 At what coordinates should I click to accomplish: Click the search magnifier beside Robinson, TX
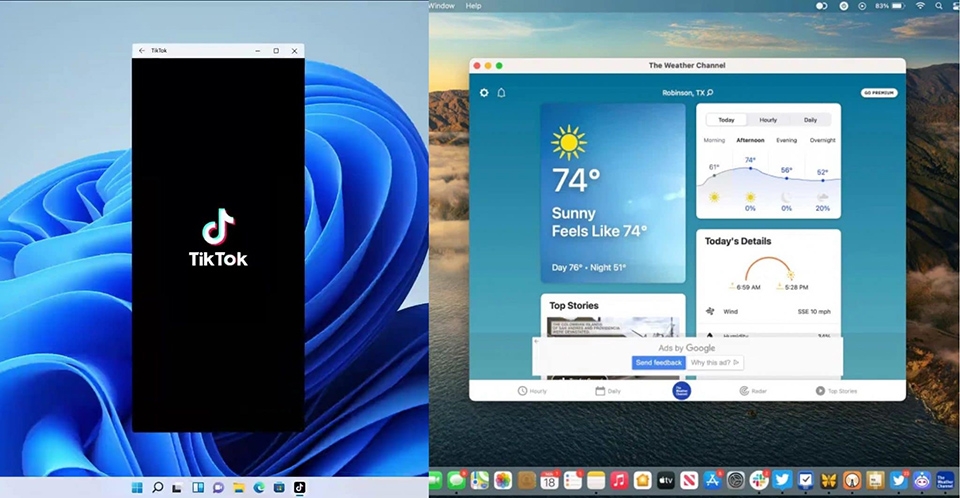(710, 92)
